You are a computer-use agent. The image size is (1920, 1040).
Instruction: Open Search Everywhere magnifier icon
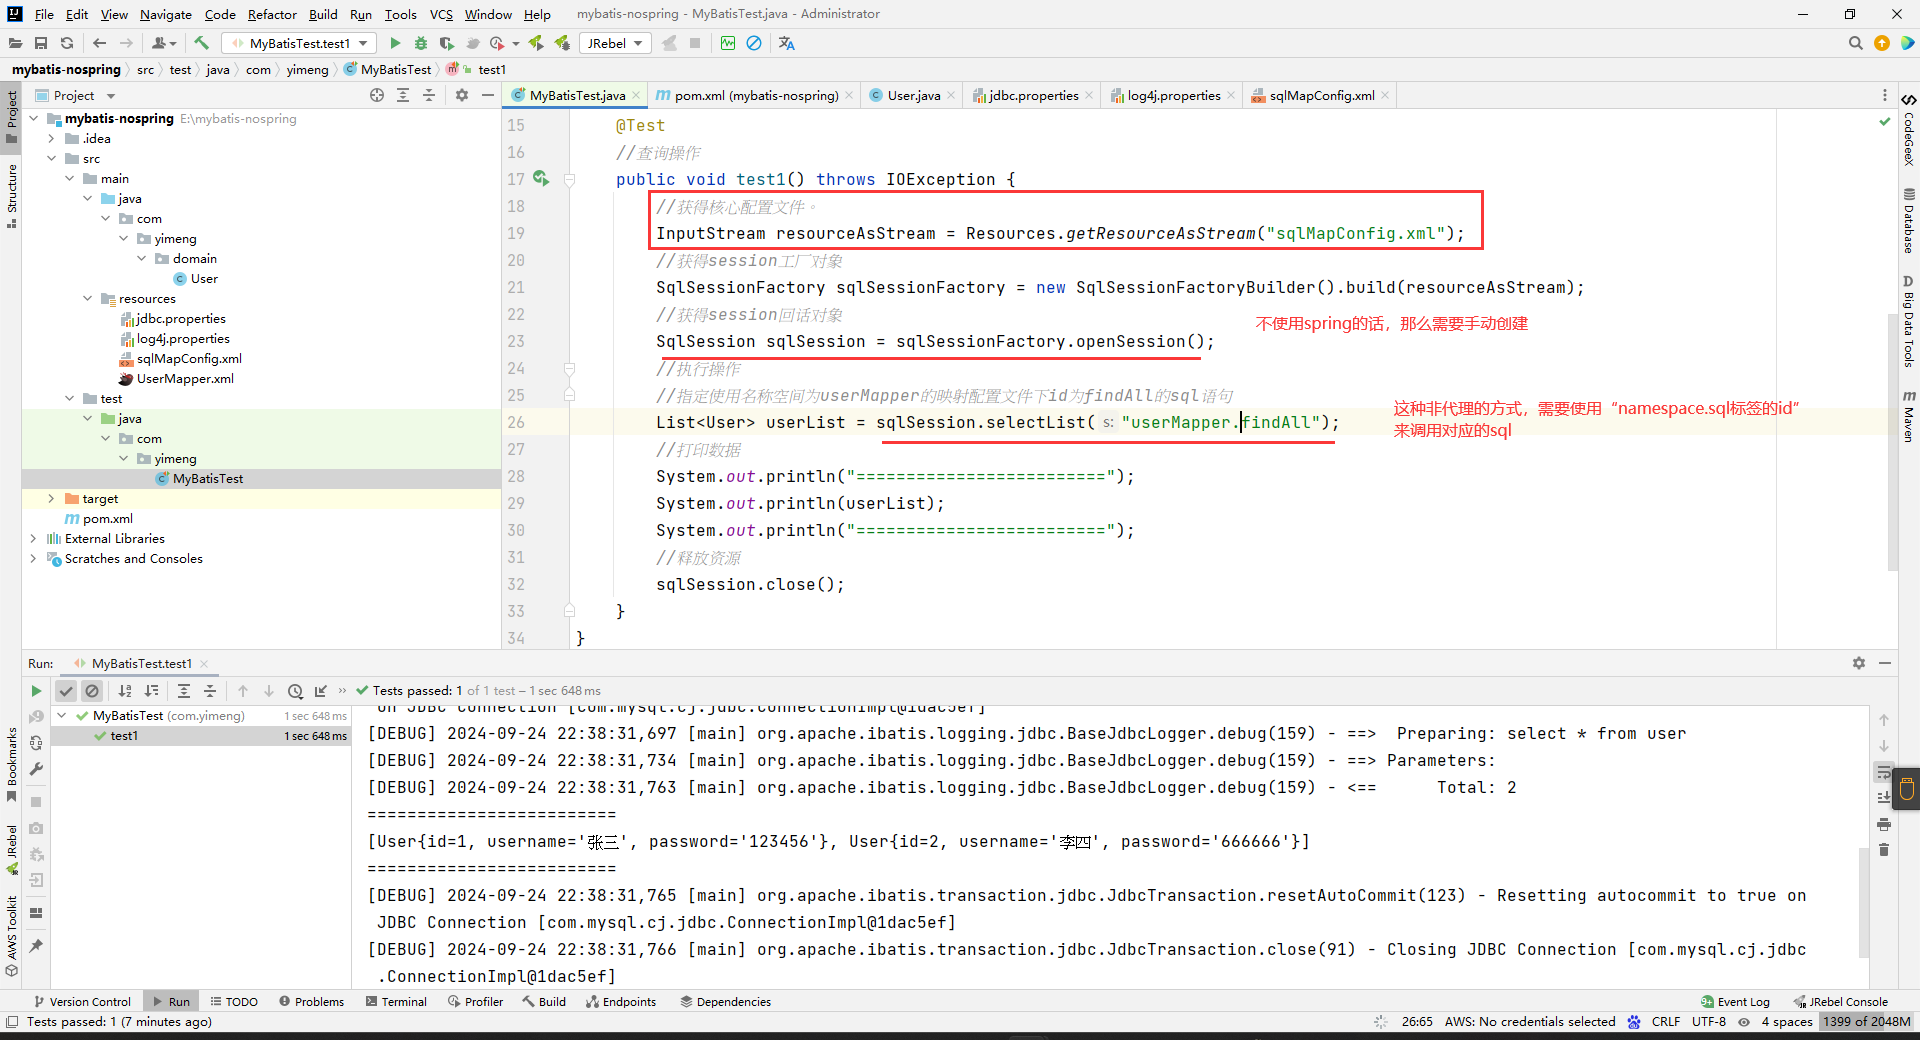tap(1856, 43)
